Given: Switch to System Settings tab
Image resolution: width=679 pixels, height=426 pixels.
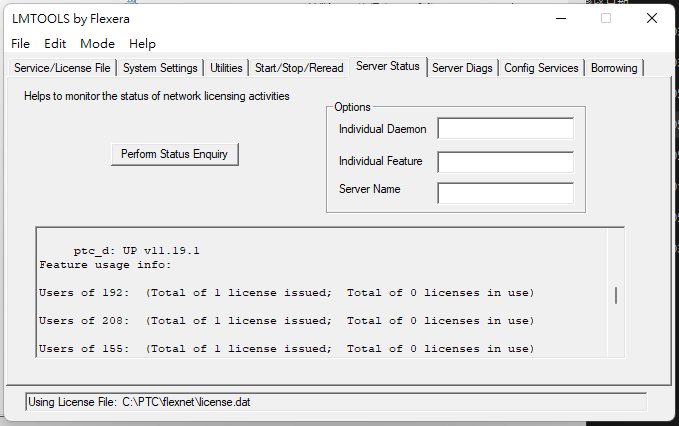Looking at the screenshot, I should click(x=160, y=68).
